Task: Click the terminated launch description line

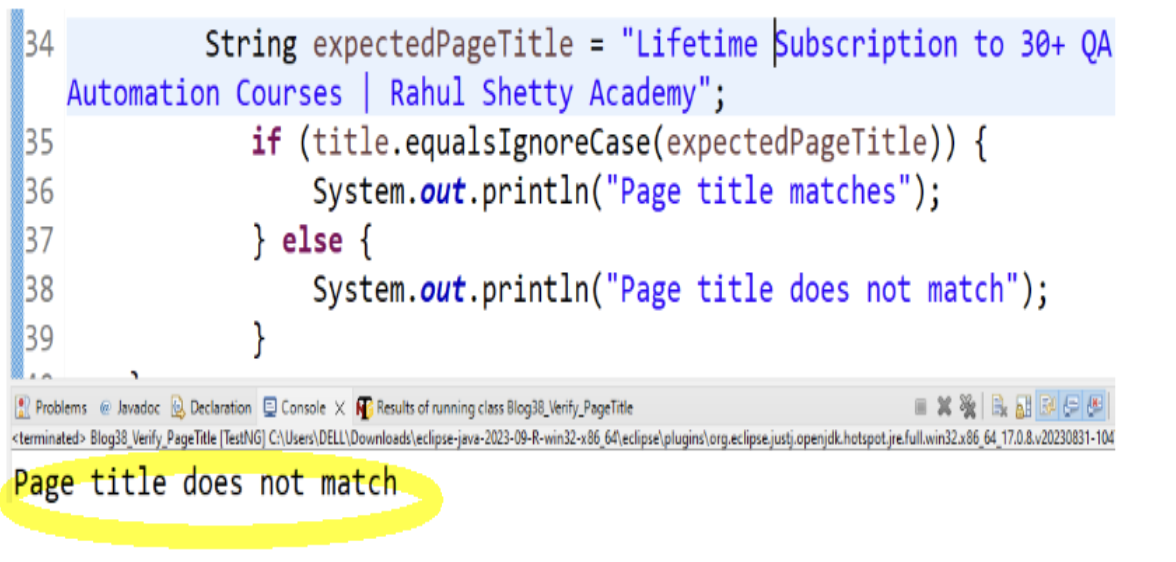Action: coord(560,438)
